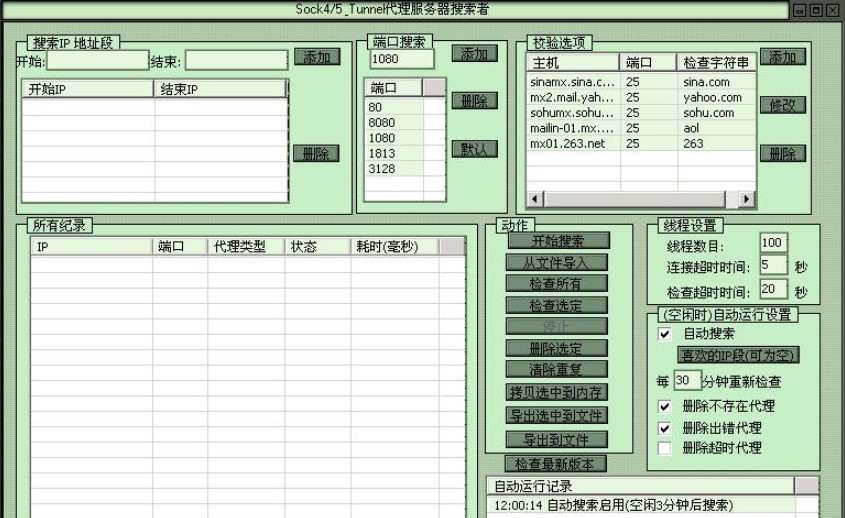Click 修改 button in 校验选项 group
Image resolution: width=845 pixels, height=518 pixels.
point(782,105)
